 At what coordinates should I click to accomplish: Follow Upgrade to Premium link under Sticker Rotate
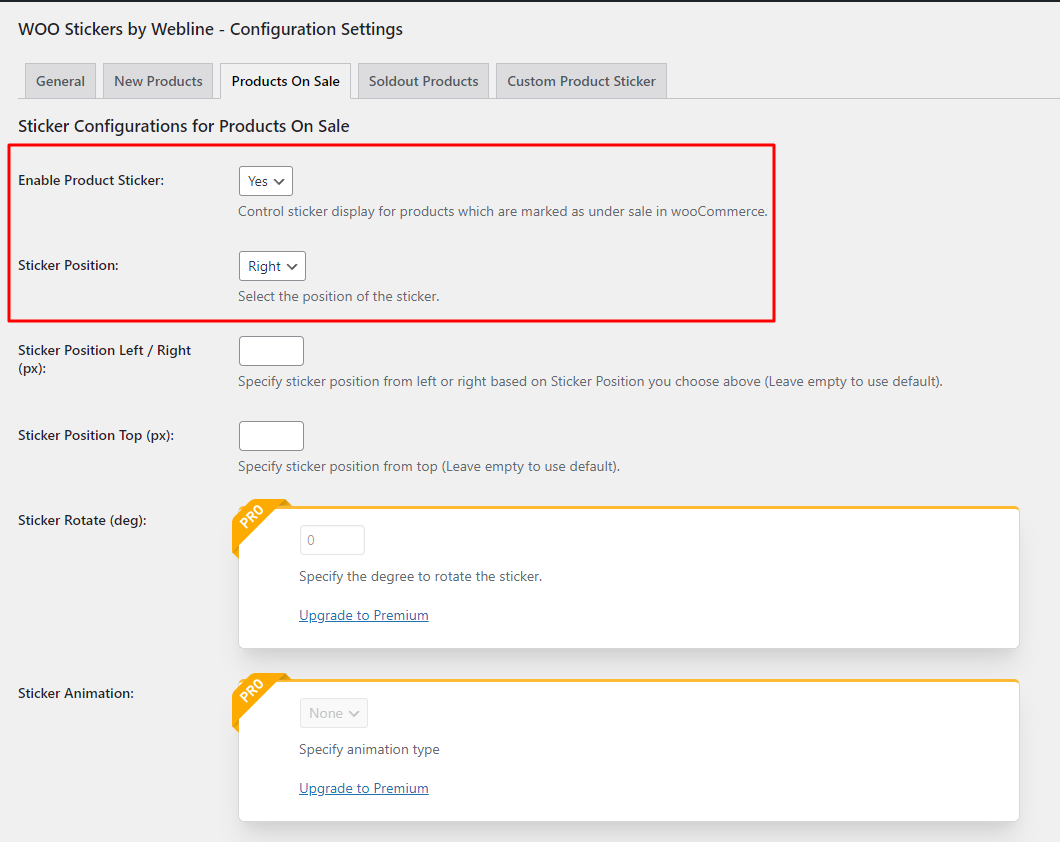(364, 615)
